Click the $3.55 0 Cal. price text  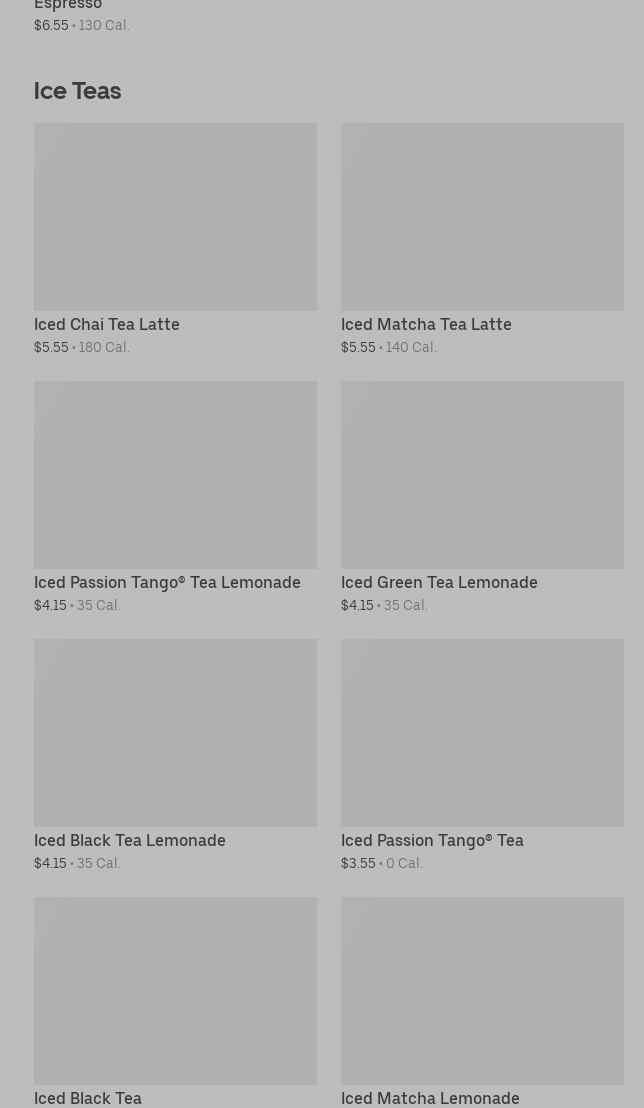(382, 863)
